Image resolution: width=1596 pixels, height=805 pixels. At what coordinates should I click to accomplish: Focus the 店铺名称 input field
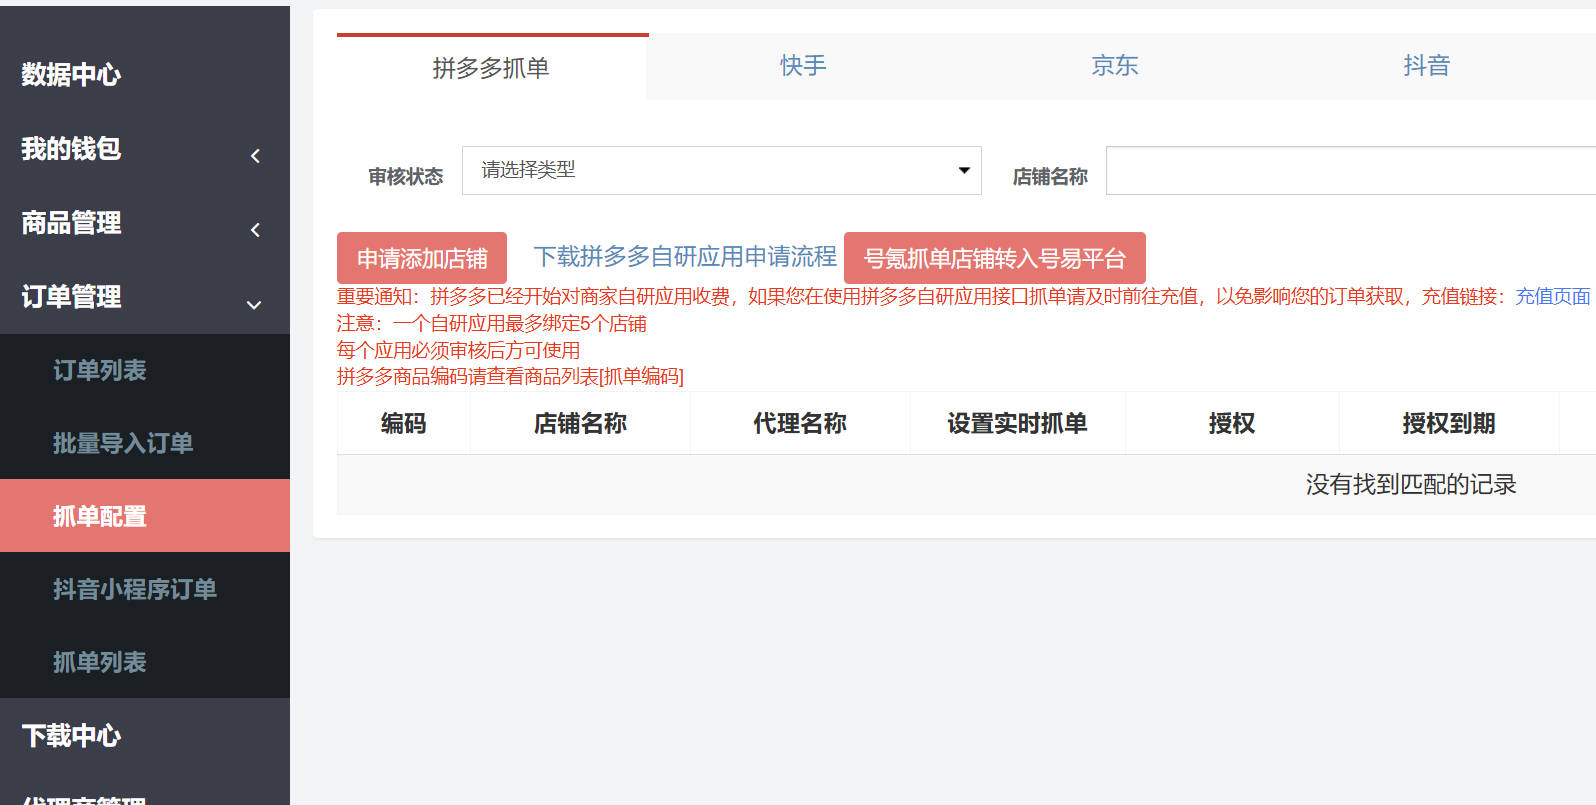click(x=1350, y=170)
